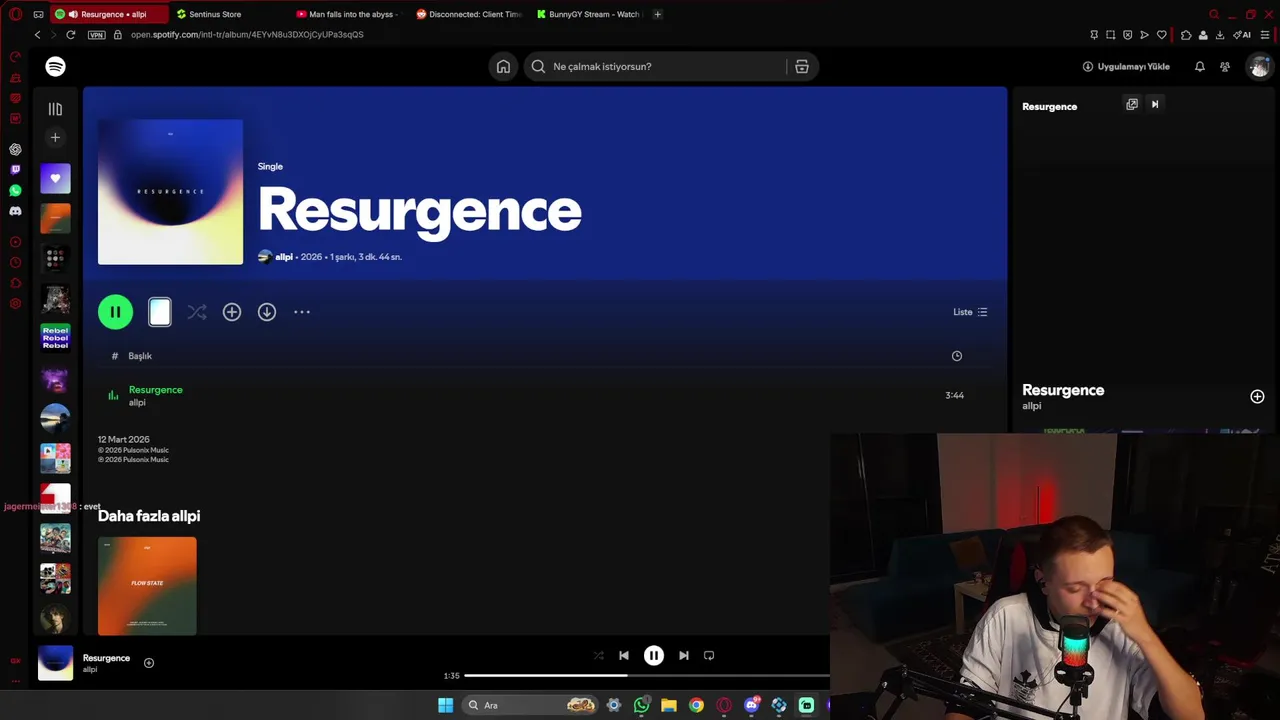Open the Discord icon in the Opera sidebar

point(15,211)
